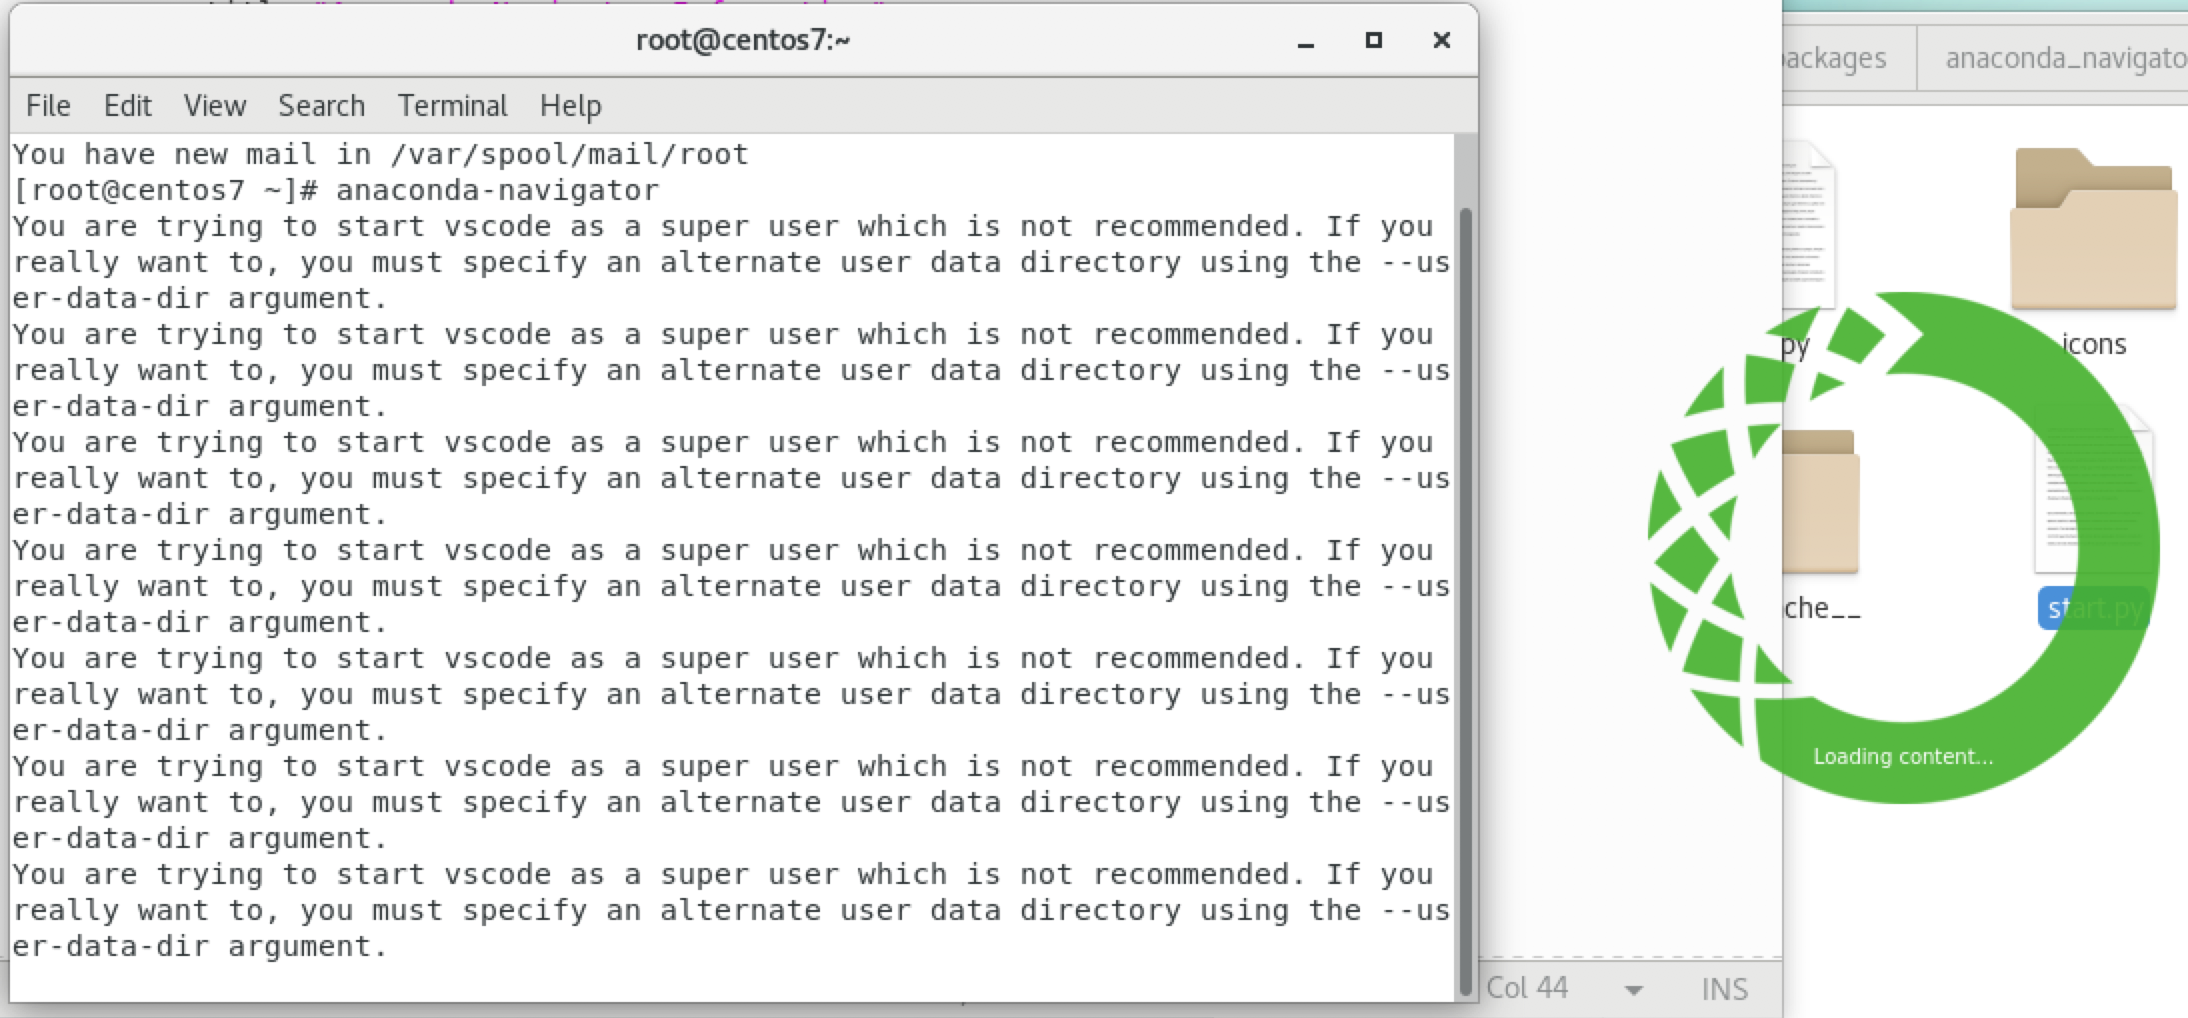Switch to the anaconda_navigator tab
The image size is (2188, 1018).
pos(2065,58)
